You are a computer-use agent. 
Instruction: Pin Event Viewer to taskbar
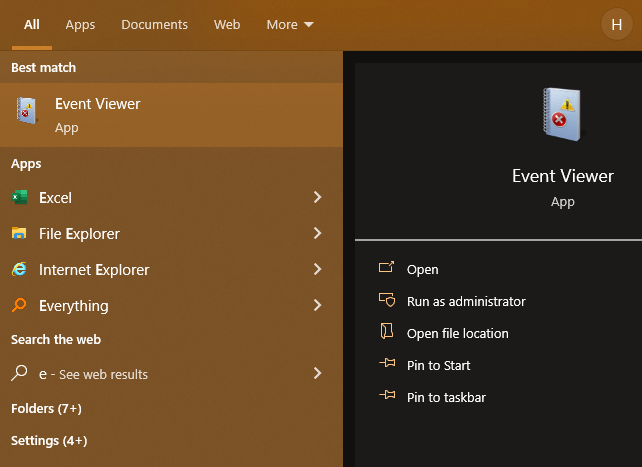[446, 398]
